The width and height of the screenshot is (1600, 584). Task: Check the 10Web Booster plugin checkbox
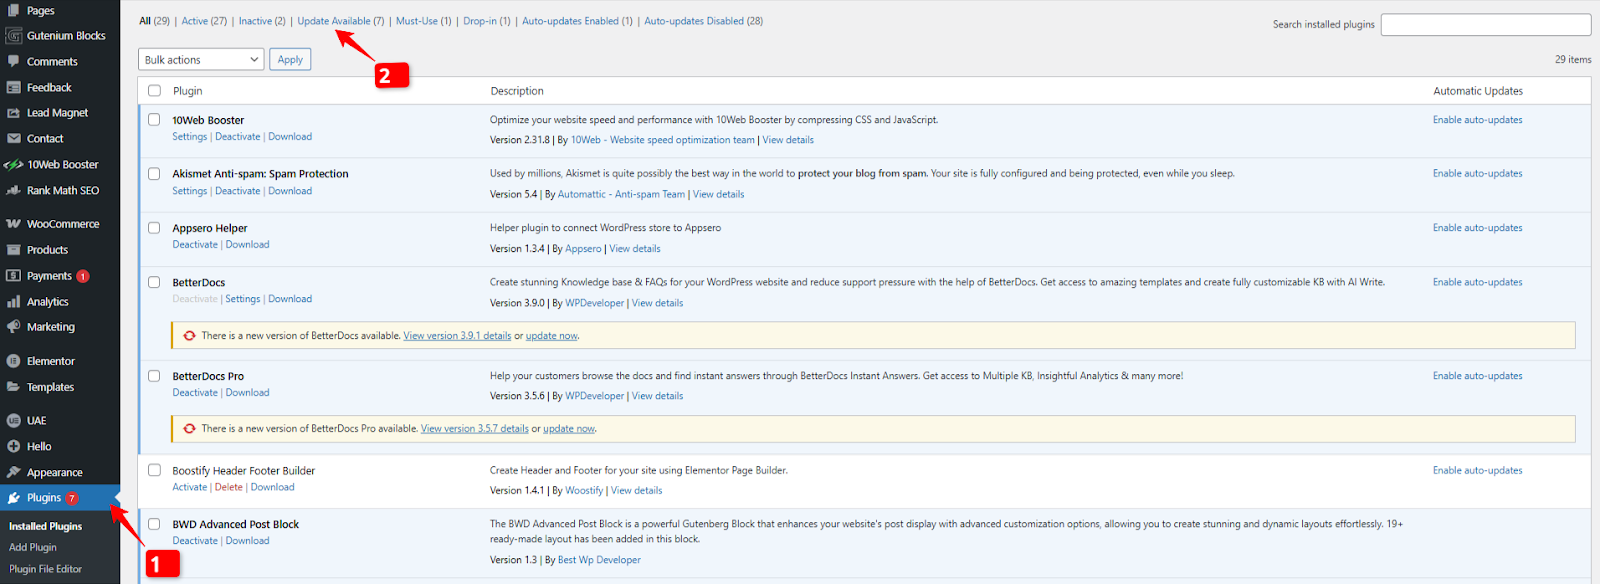(154, 120)
